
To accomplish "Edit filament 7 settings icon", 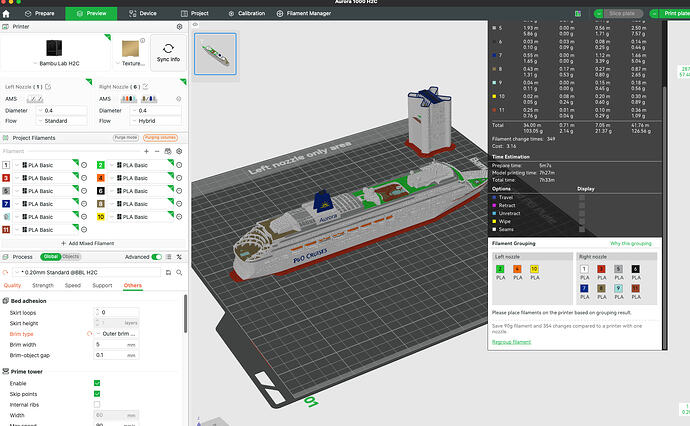I will 84,204.
